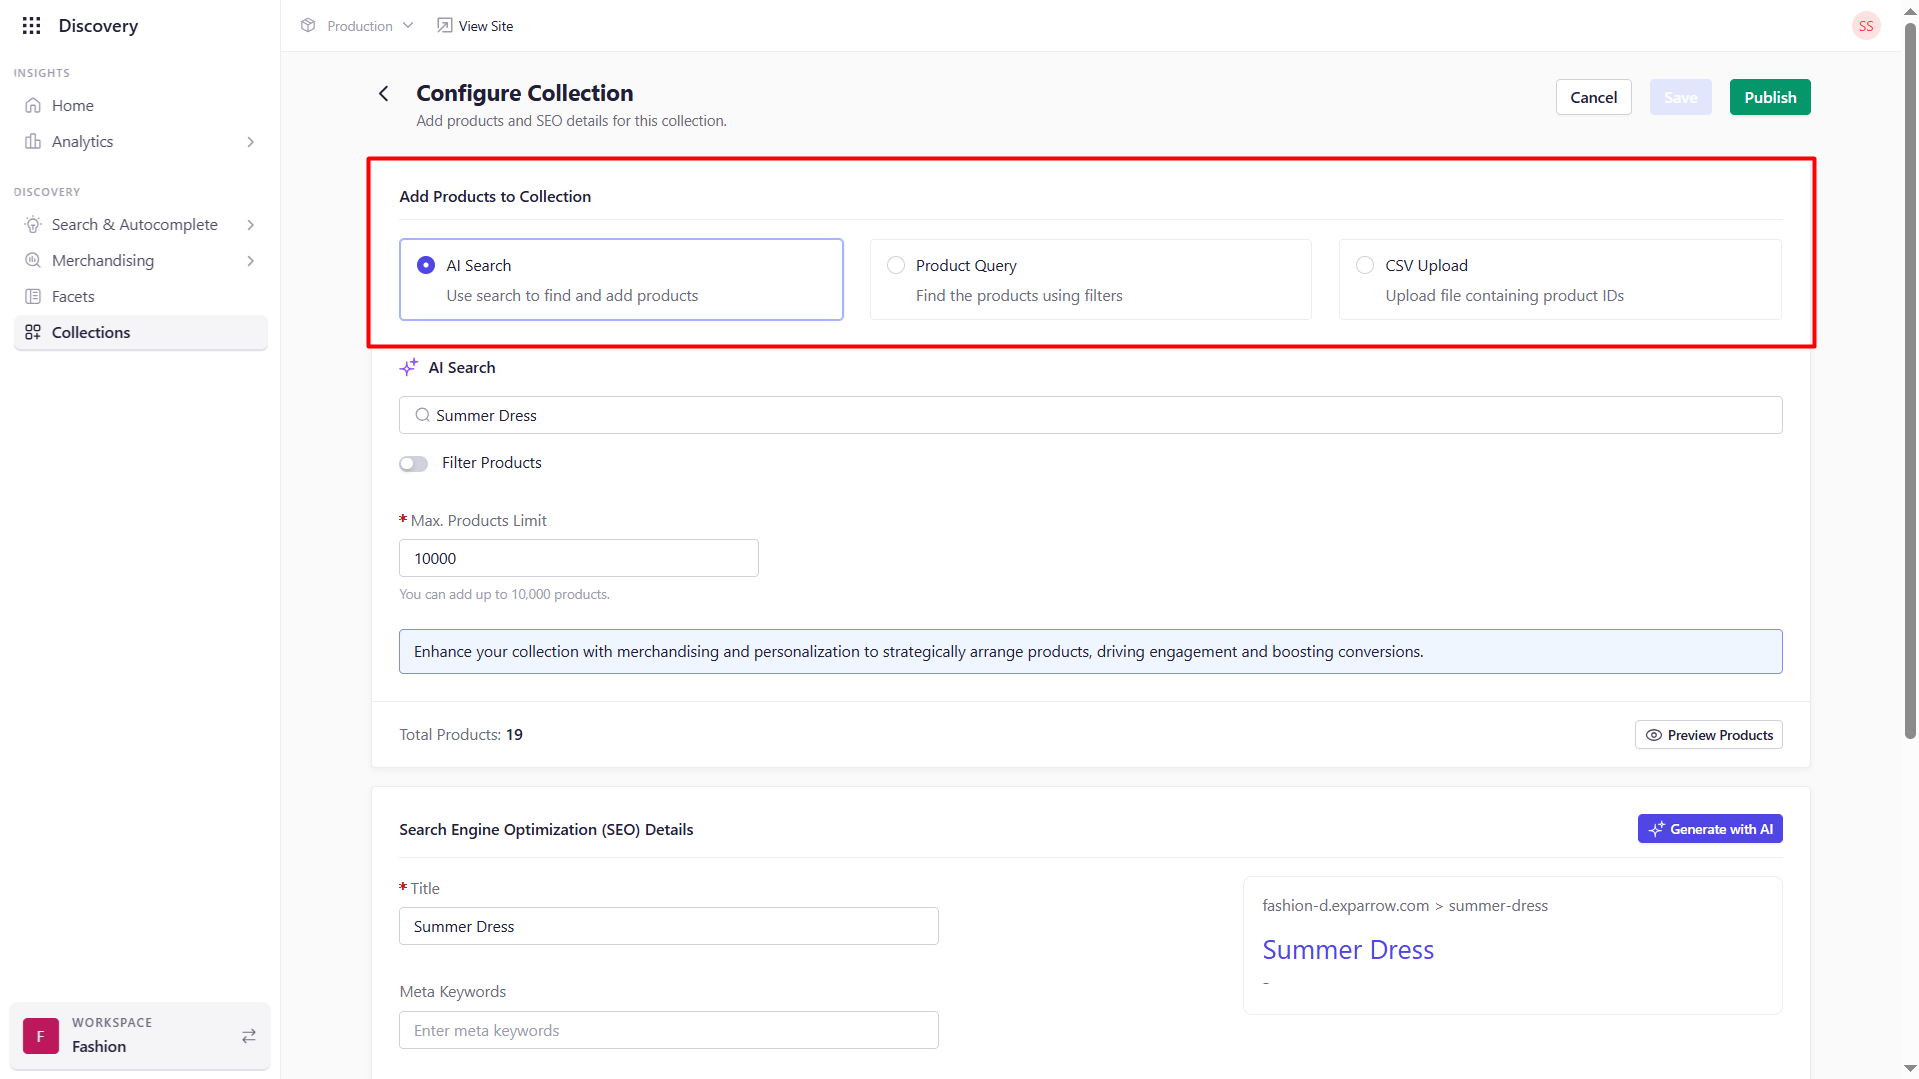Click the SS user avatar
1919x1079 pixels.
coord(1865,26)
